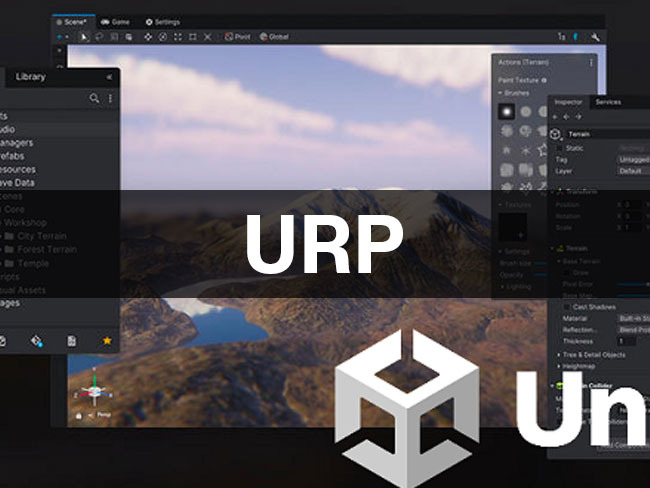Click the Terrain object icon in Inspector

pos(555,134)
